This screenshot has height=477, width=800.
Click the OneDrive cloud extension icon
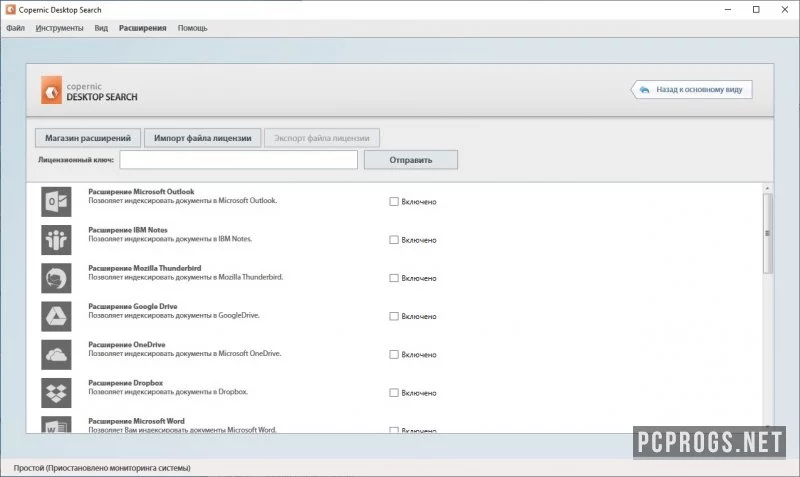[x=56, y=355]
